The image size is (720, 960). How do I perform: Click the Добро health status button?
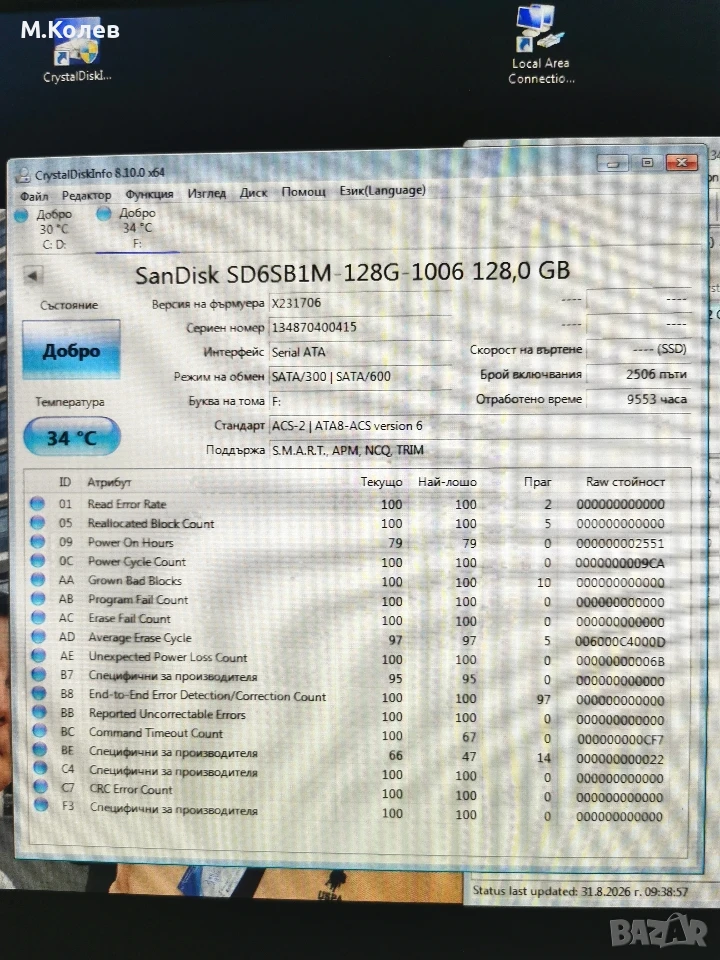pos(71,350)
